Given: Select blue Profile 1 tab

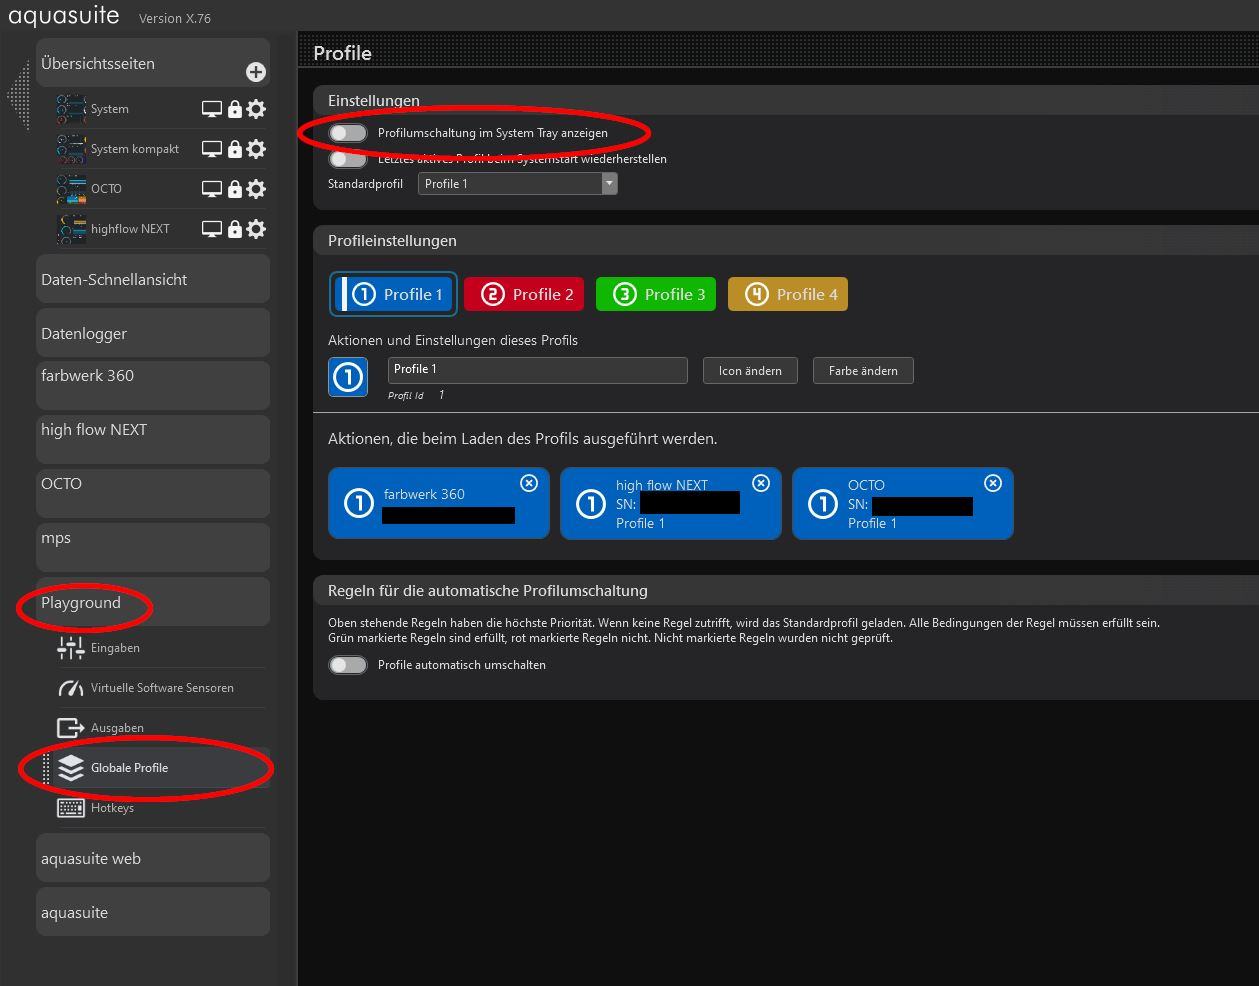Looking at the screenshot, I should [x=393, y=294].
